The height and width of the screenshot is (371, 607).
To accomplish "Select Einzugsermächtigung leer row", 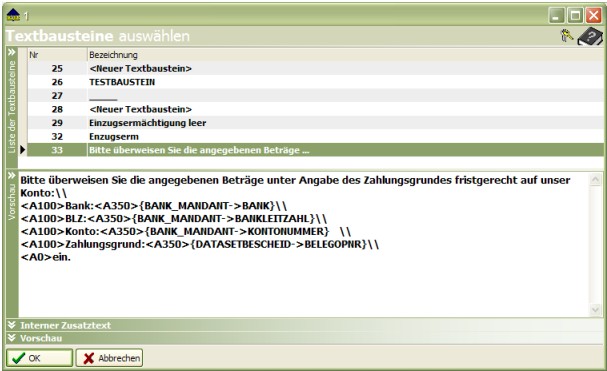I will 316,123.
